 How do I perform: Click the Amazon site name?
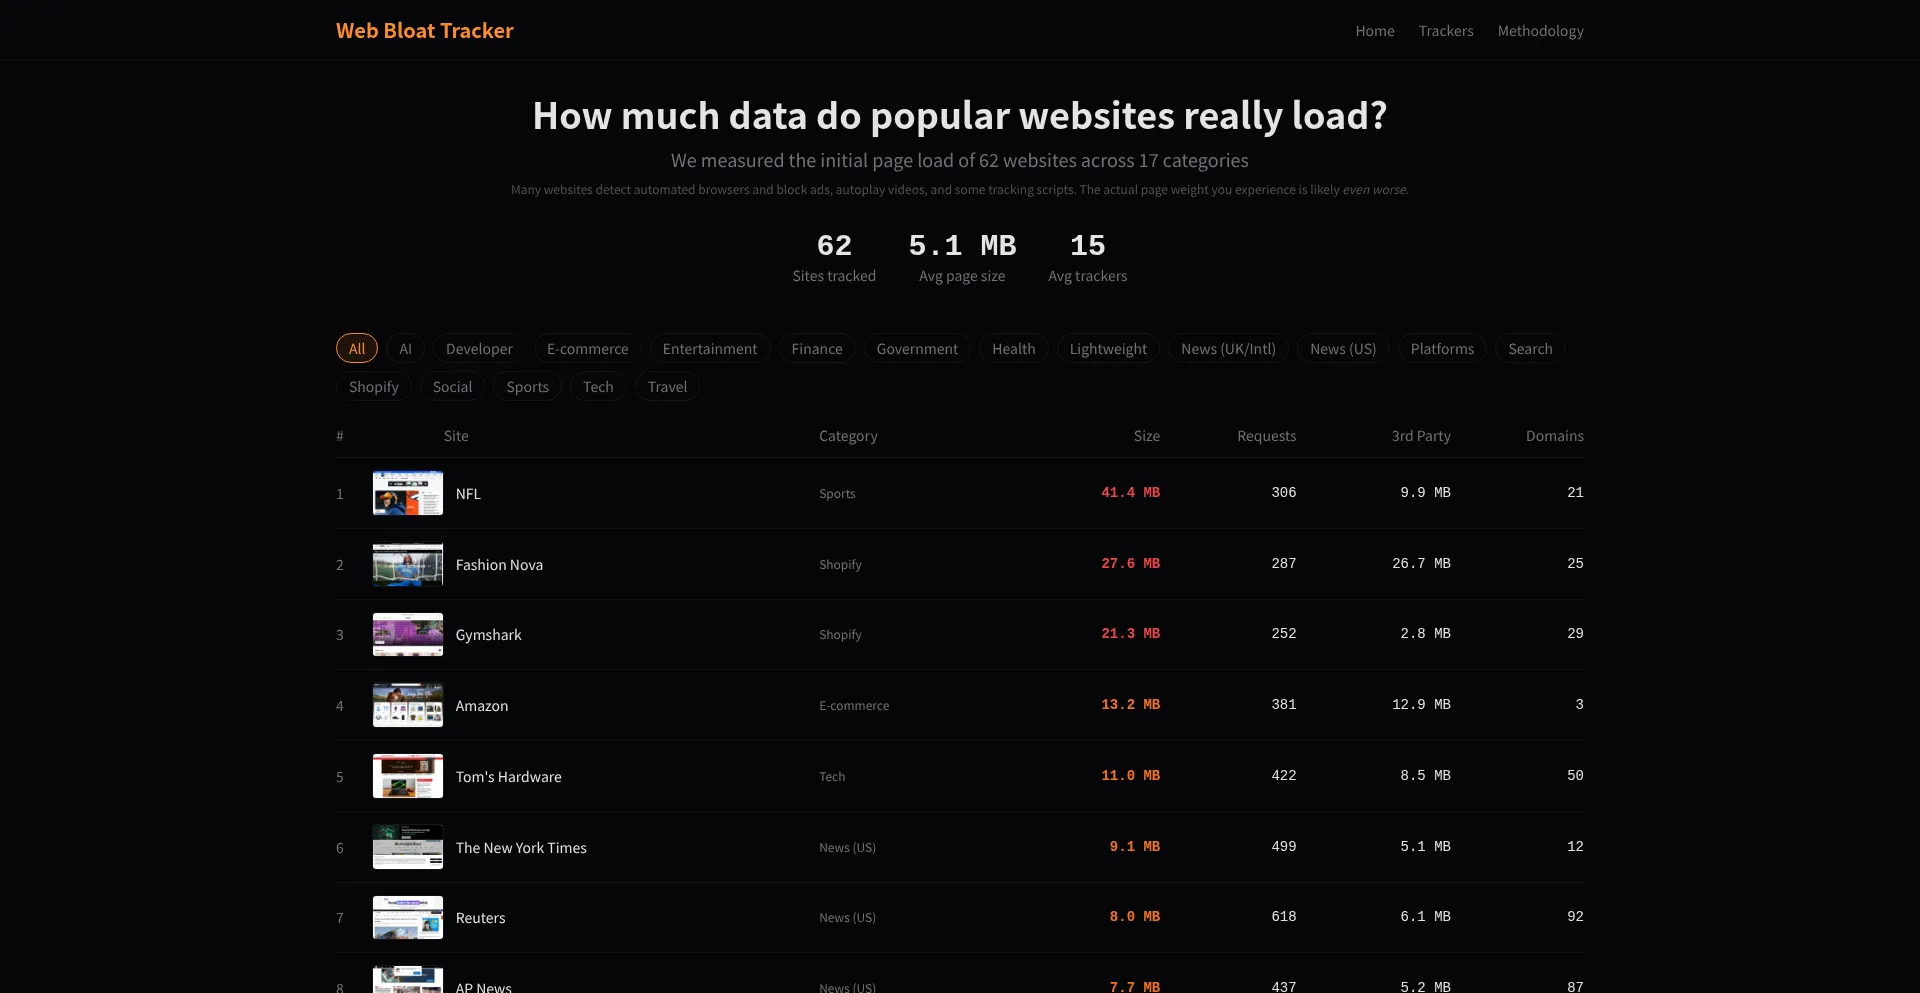[481, 705]
